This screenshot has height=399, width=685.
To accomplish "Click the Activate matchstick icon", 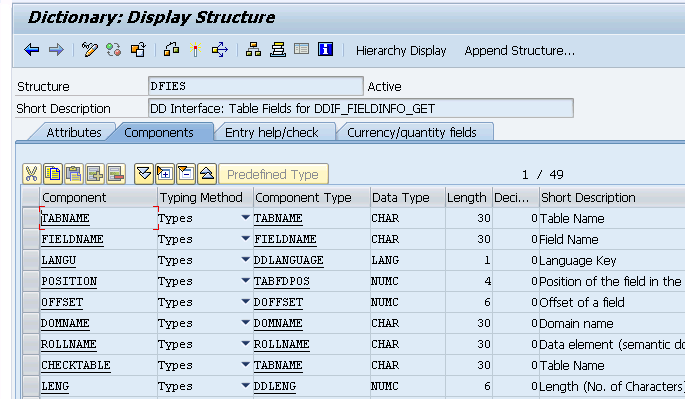I will coord(196,50).
